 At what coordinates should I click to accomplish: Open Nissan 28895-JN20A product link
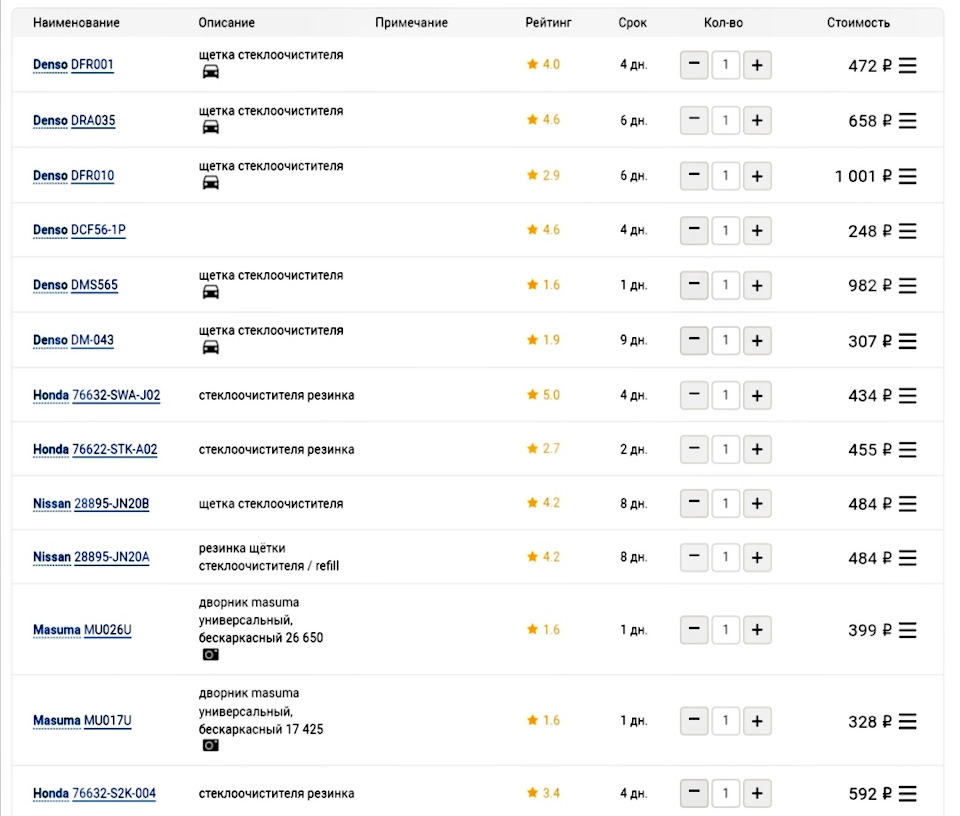click(91, 558)
